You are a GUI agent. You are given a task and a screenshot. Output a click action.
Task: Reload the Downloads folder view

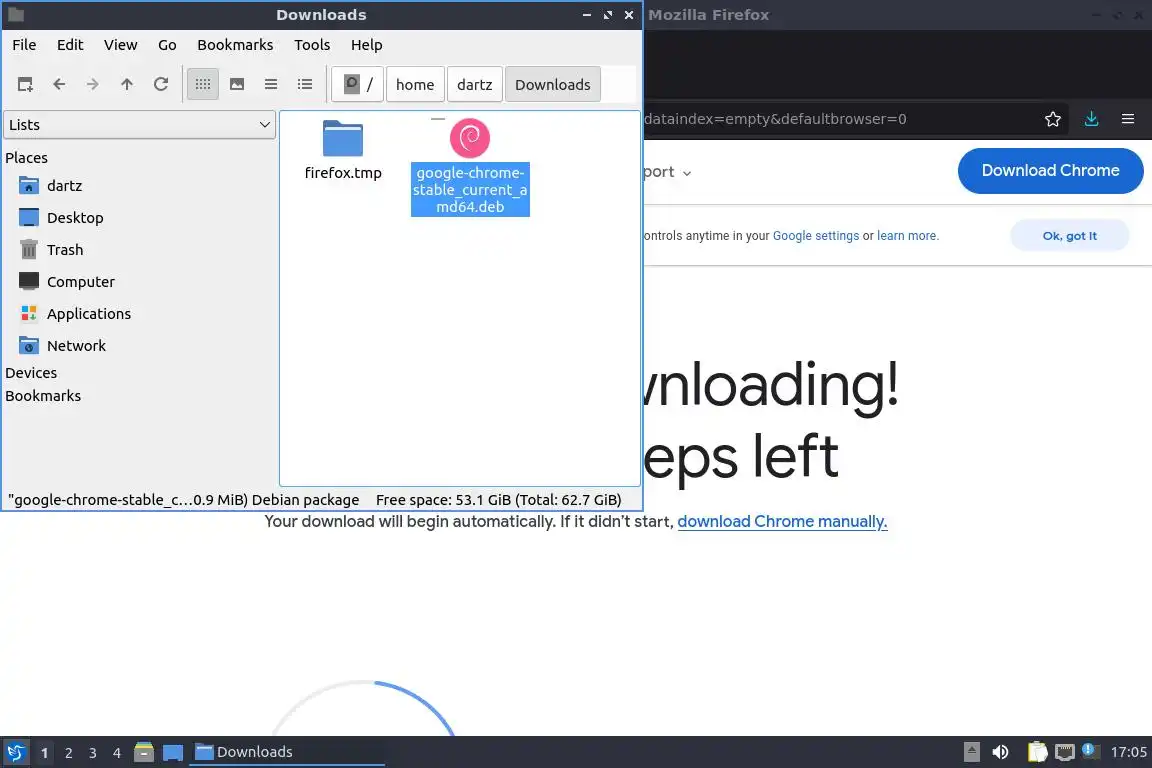[x=161, y=85]
